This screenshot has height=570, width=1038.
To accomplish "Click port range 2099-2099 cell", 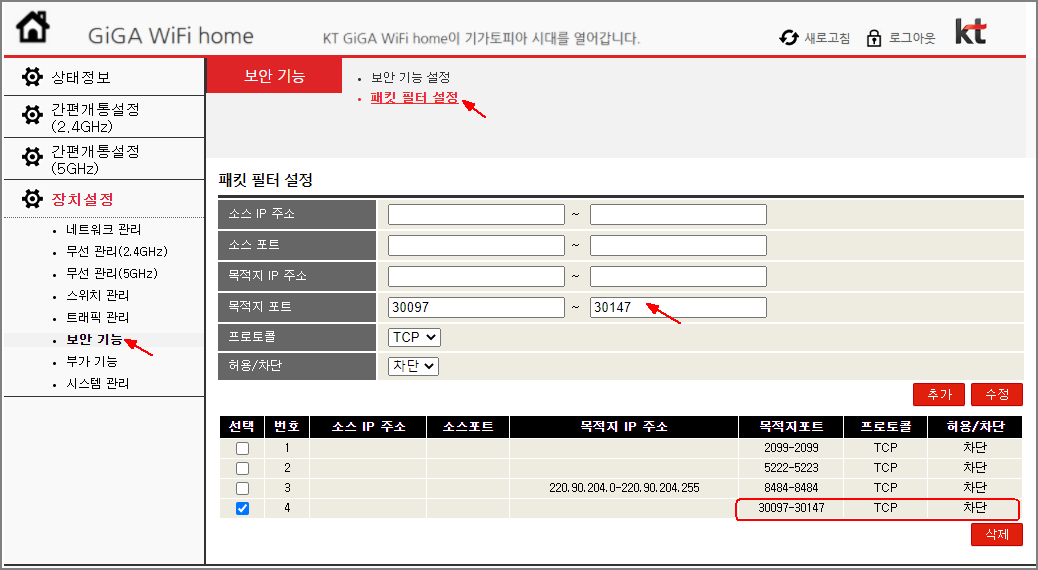I will click(791, 448).
